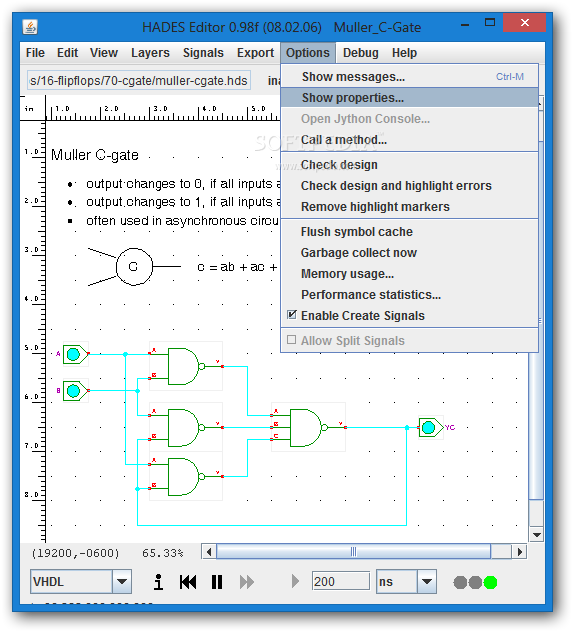Toggle input pin A switch
The width and height of the screenshot is (573, 632).
[74, 354]
